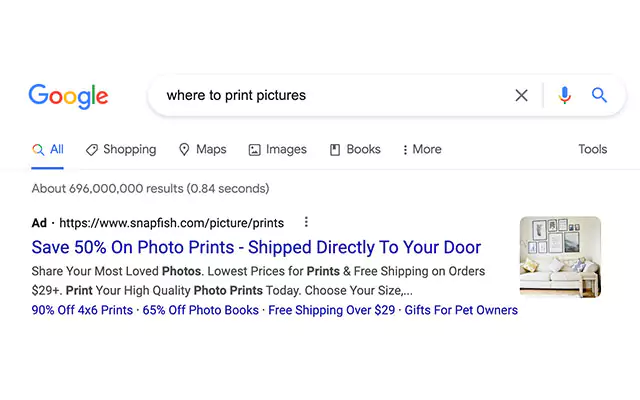Click the Google logo

68,96
